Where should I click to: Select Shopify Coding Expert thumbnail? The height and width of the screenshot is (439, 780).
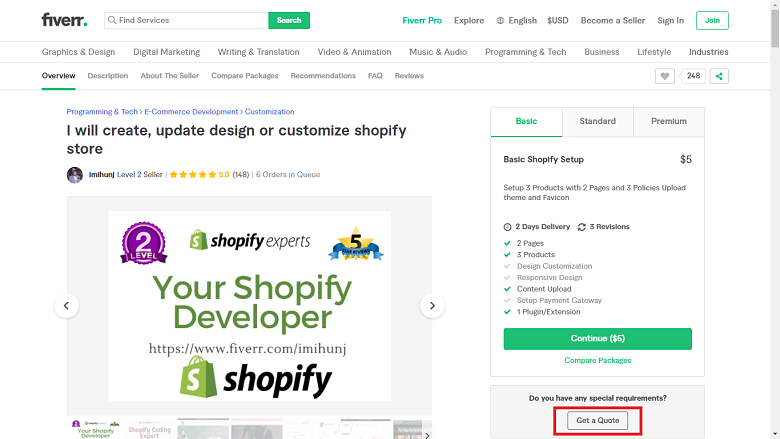pos(149,429)
